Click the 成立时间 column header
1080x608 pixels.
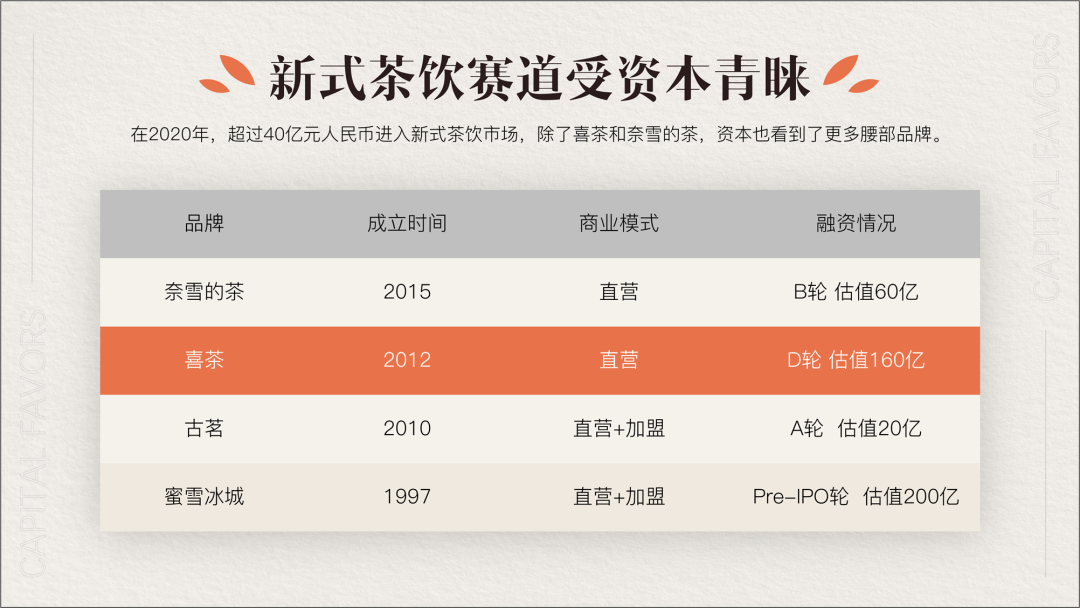407,223
